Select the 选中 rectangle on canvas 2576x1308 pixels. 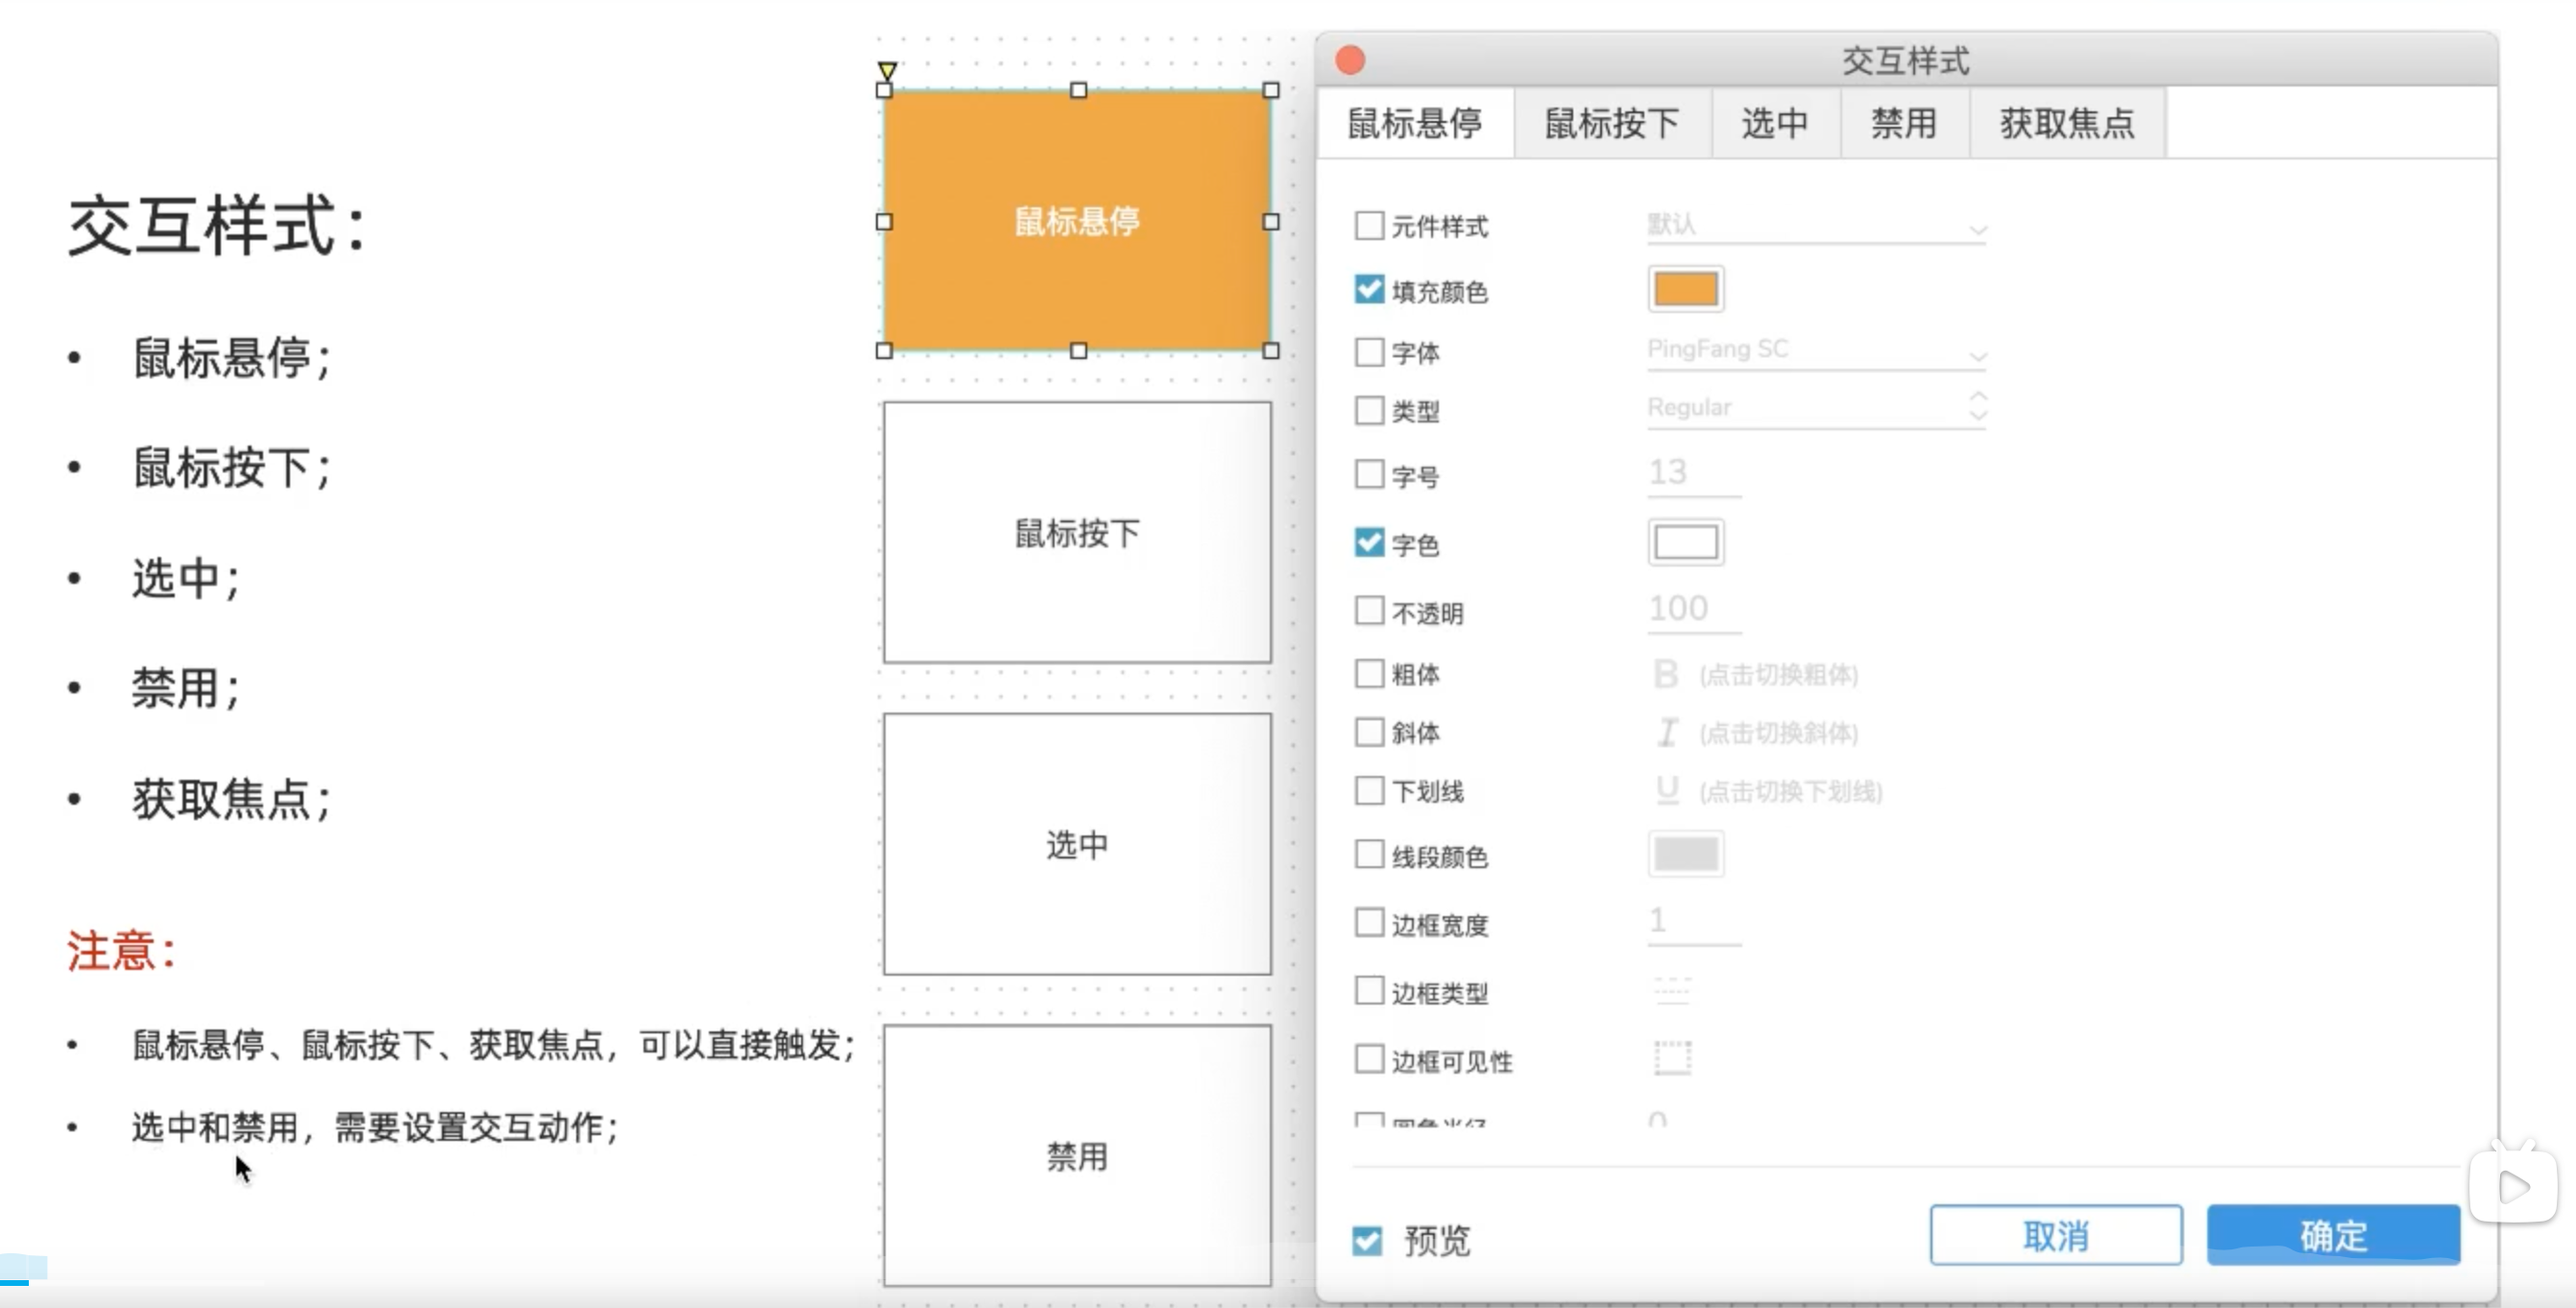(1077, 844)
